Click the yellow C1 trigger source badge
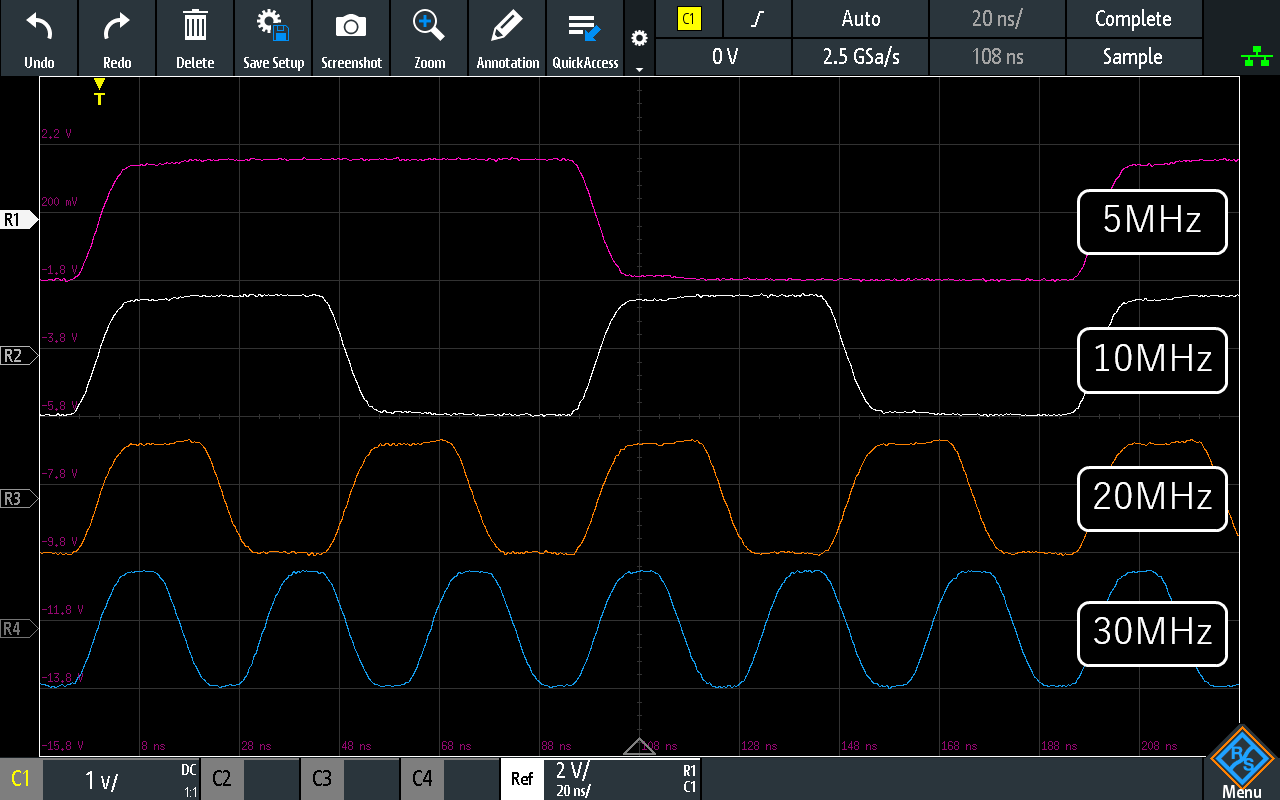 [689, 18]
